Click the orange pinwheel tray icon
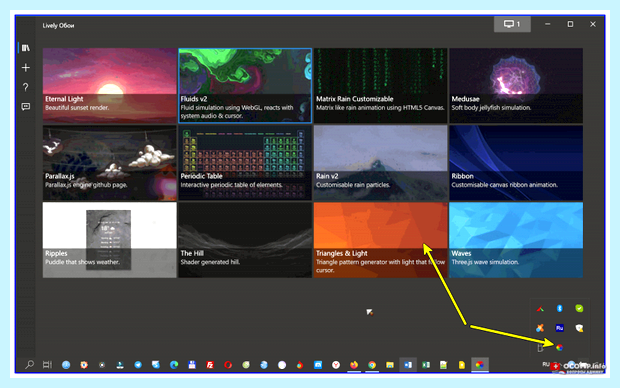 point(540,328)
